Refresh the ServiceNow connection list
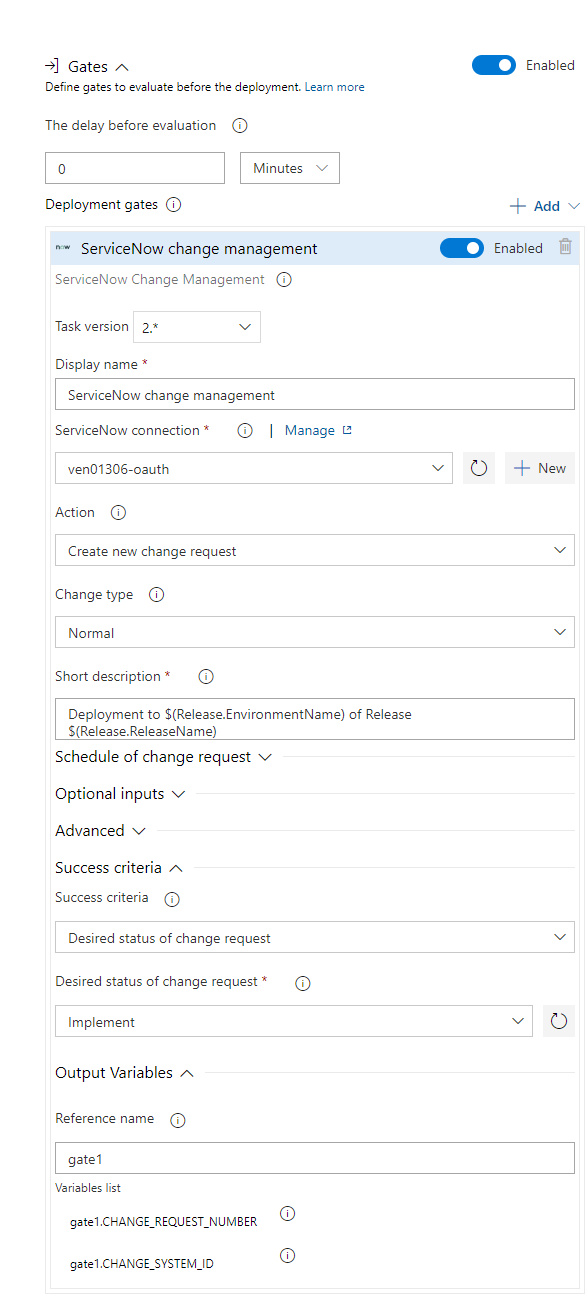This screenshot has width=587, height=1295. pyautogui.click(x=479, y=468)
